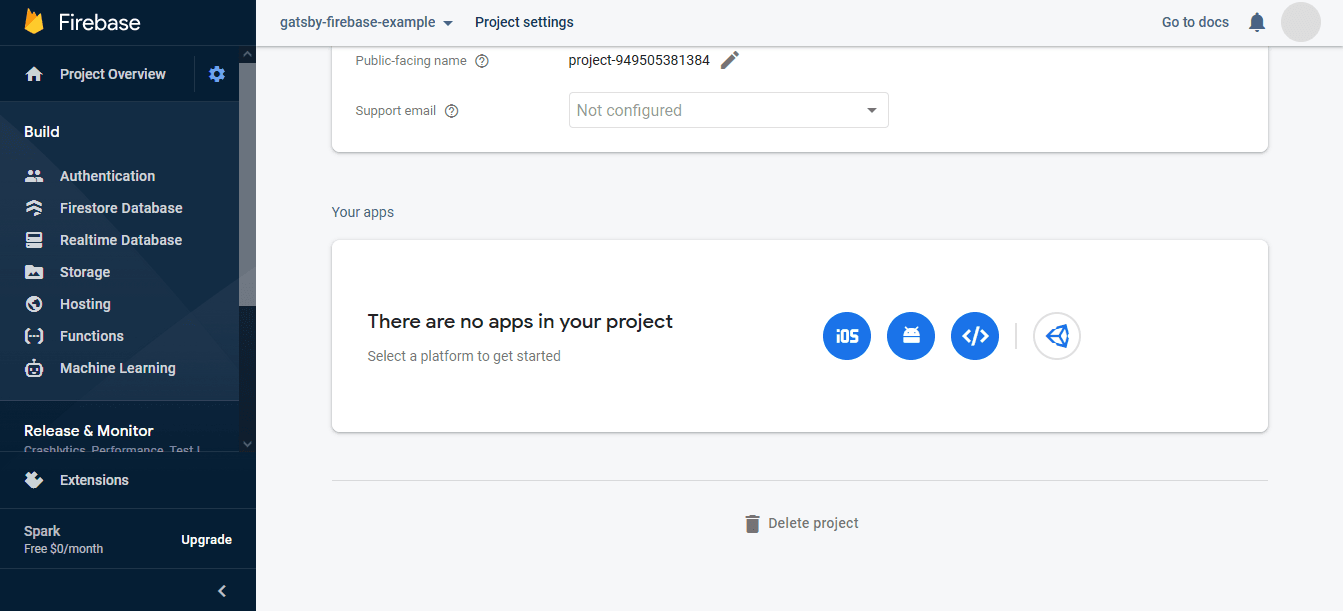Open Functions section
This screenshot has height=611, width=1343.
(x=92, y=336)
